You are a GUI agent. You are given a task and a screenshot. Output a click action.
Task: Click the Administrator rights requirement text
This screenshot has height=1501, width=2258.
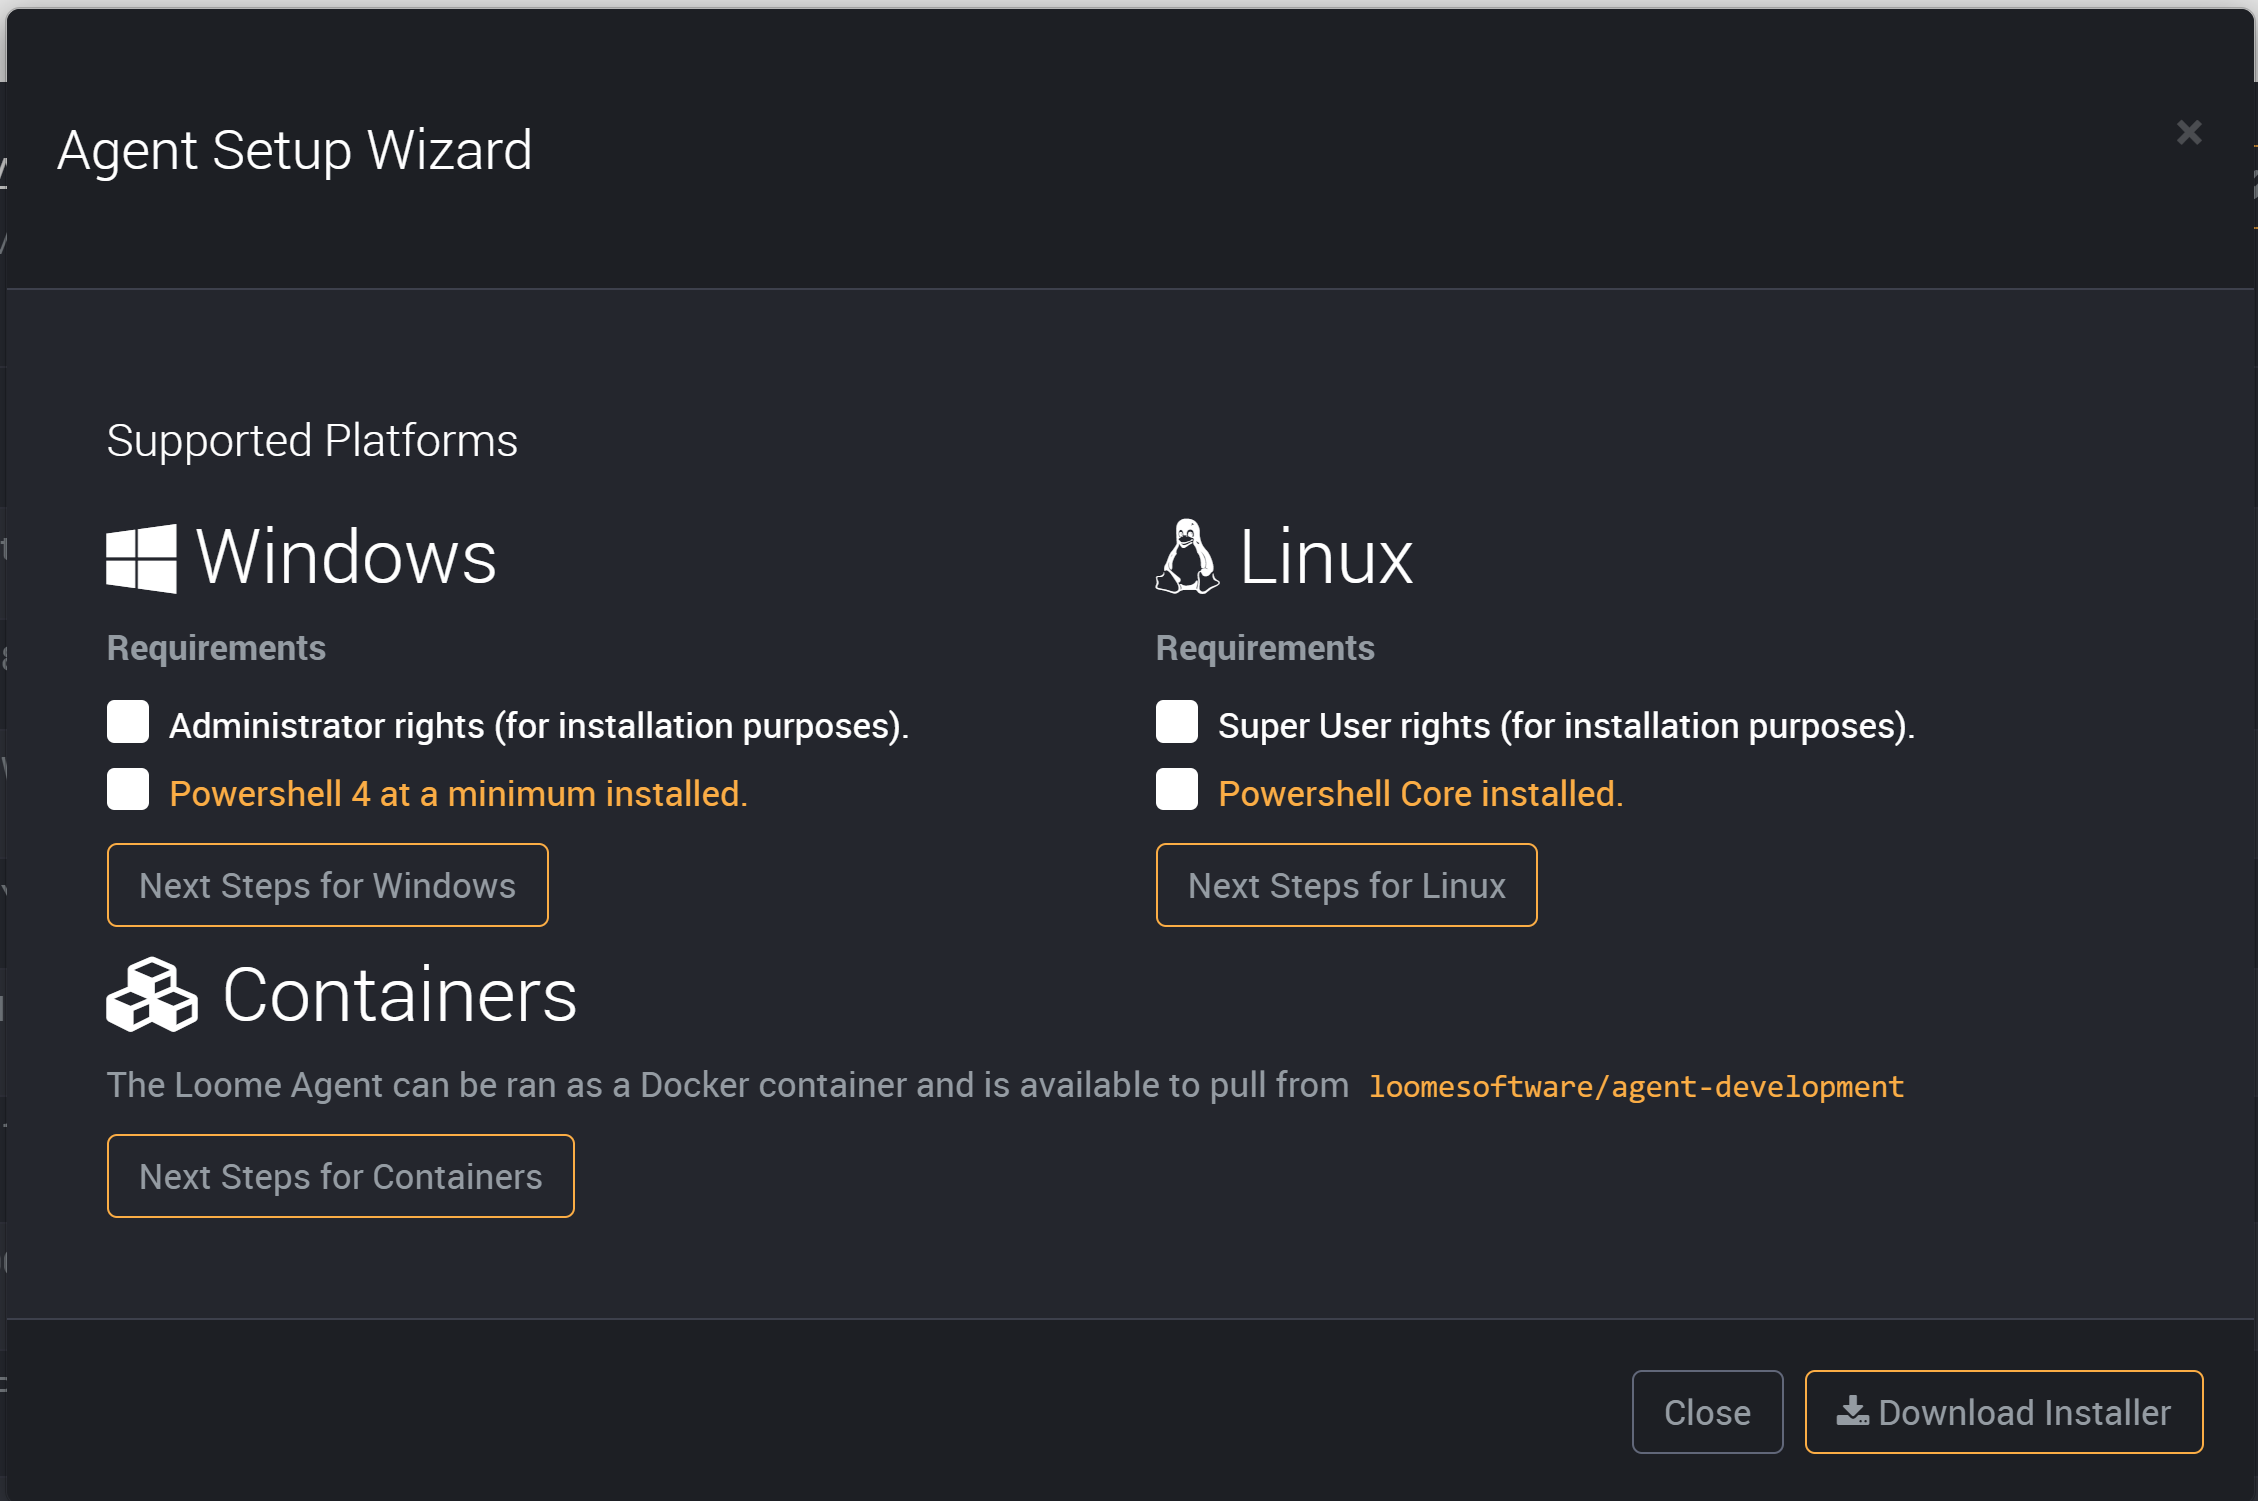pos(539,726)
